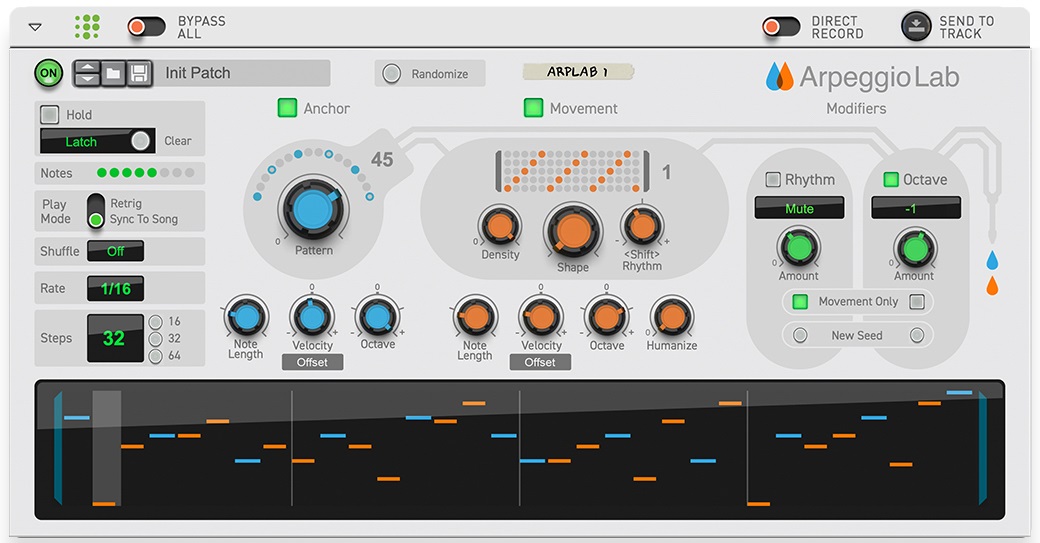Viewport: 1040px width, 543px height.
Task: Click the ARPLAB 1 tape label
Action: click(578, 72)
